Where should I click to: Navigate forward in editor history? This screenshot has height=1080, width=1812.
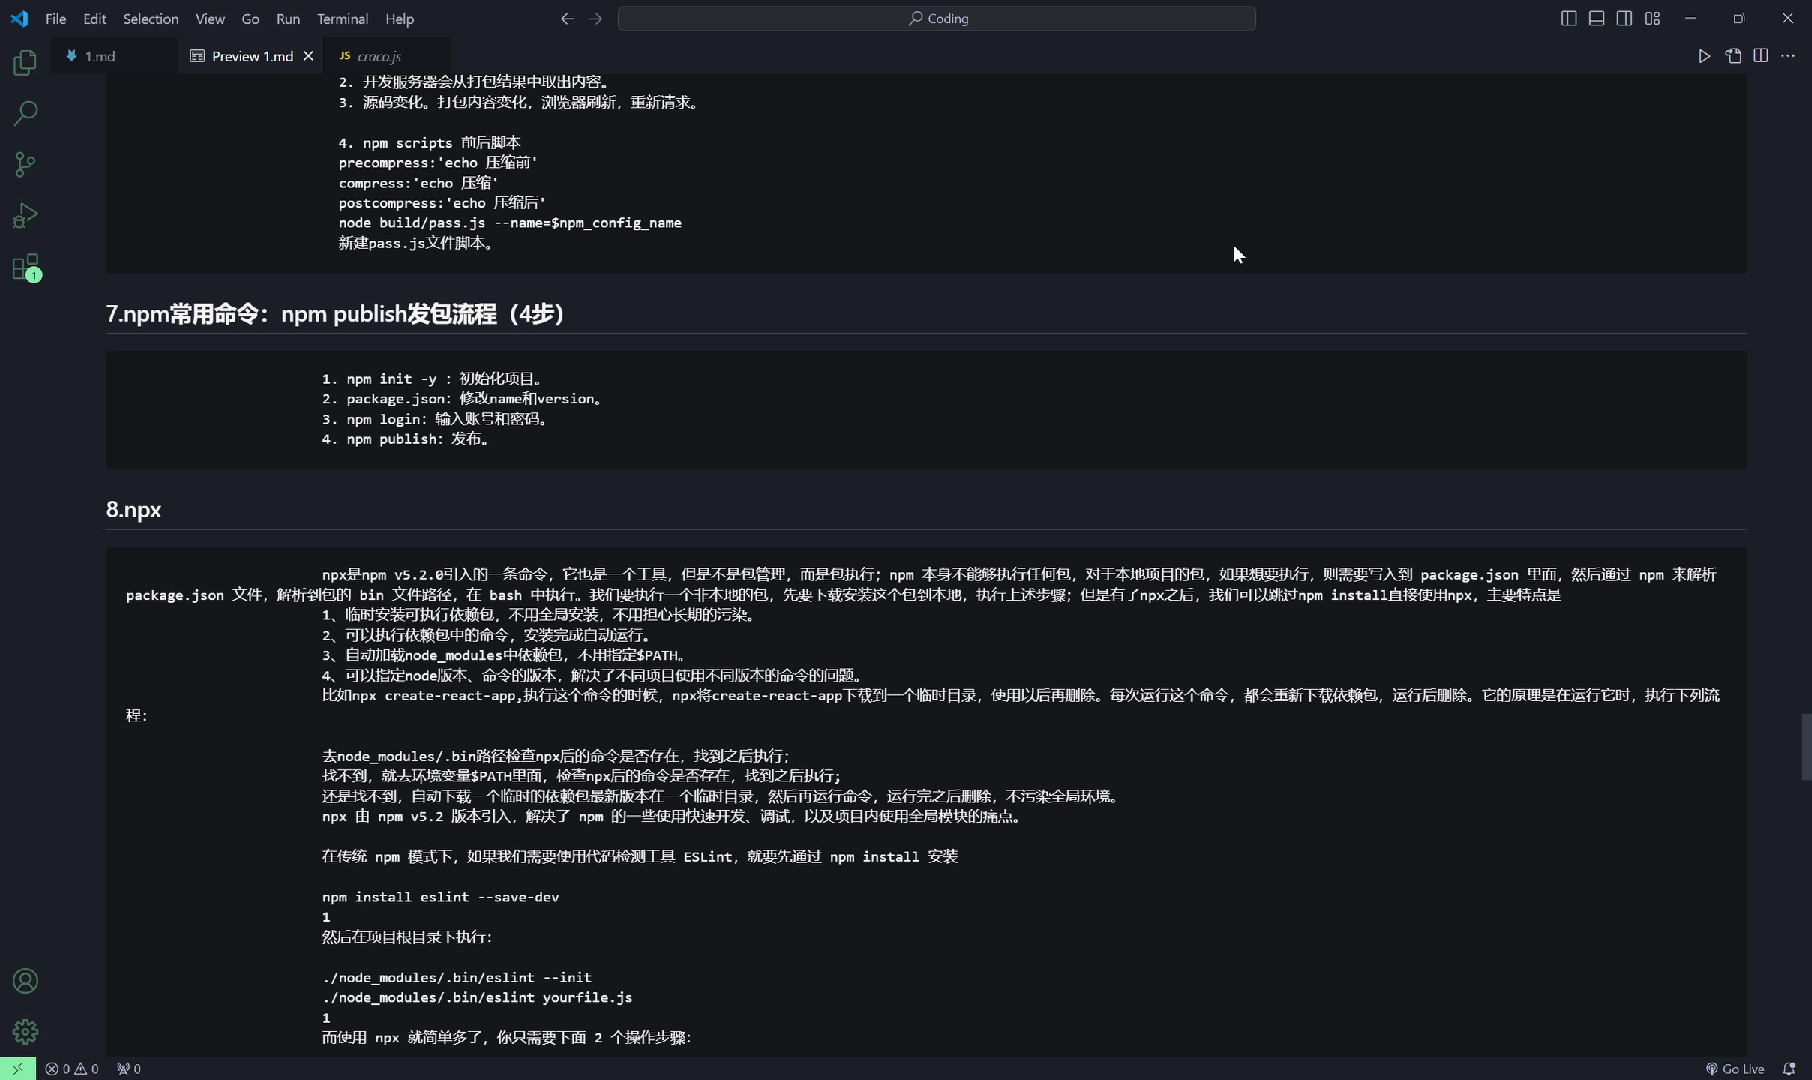pyautogui.click(x=596, y=18)
